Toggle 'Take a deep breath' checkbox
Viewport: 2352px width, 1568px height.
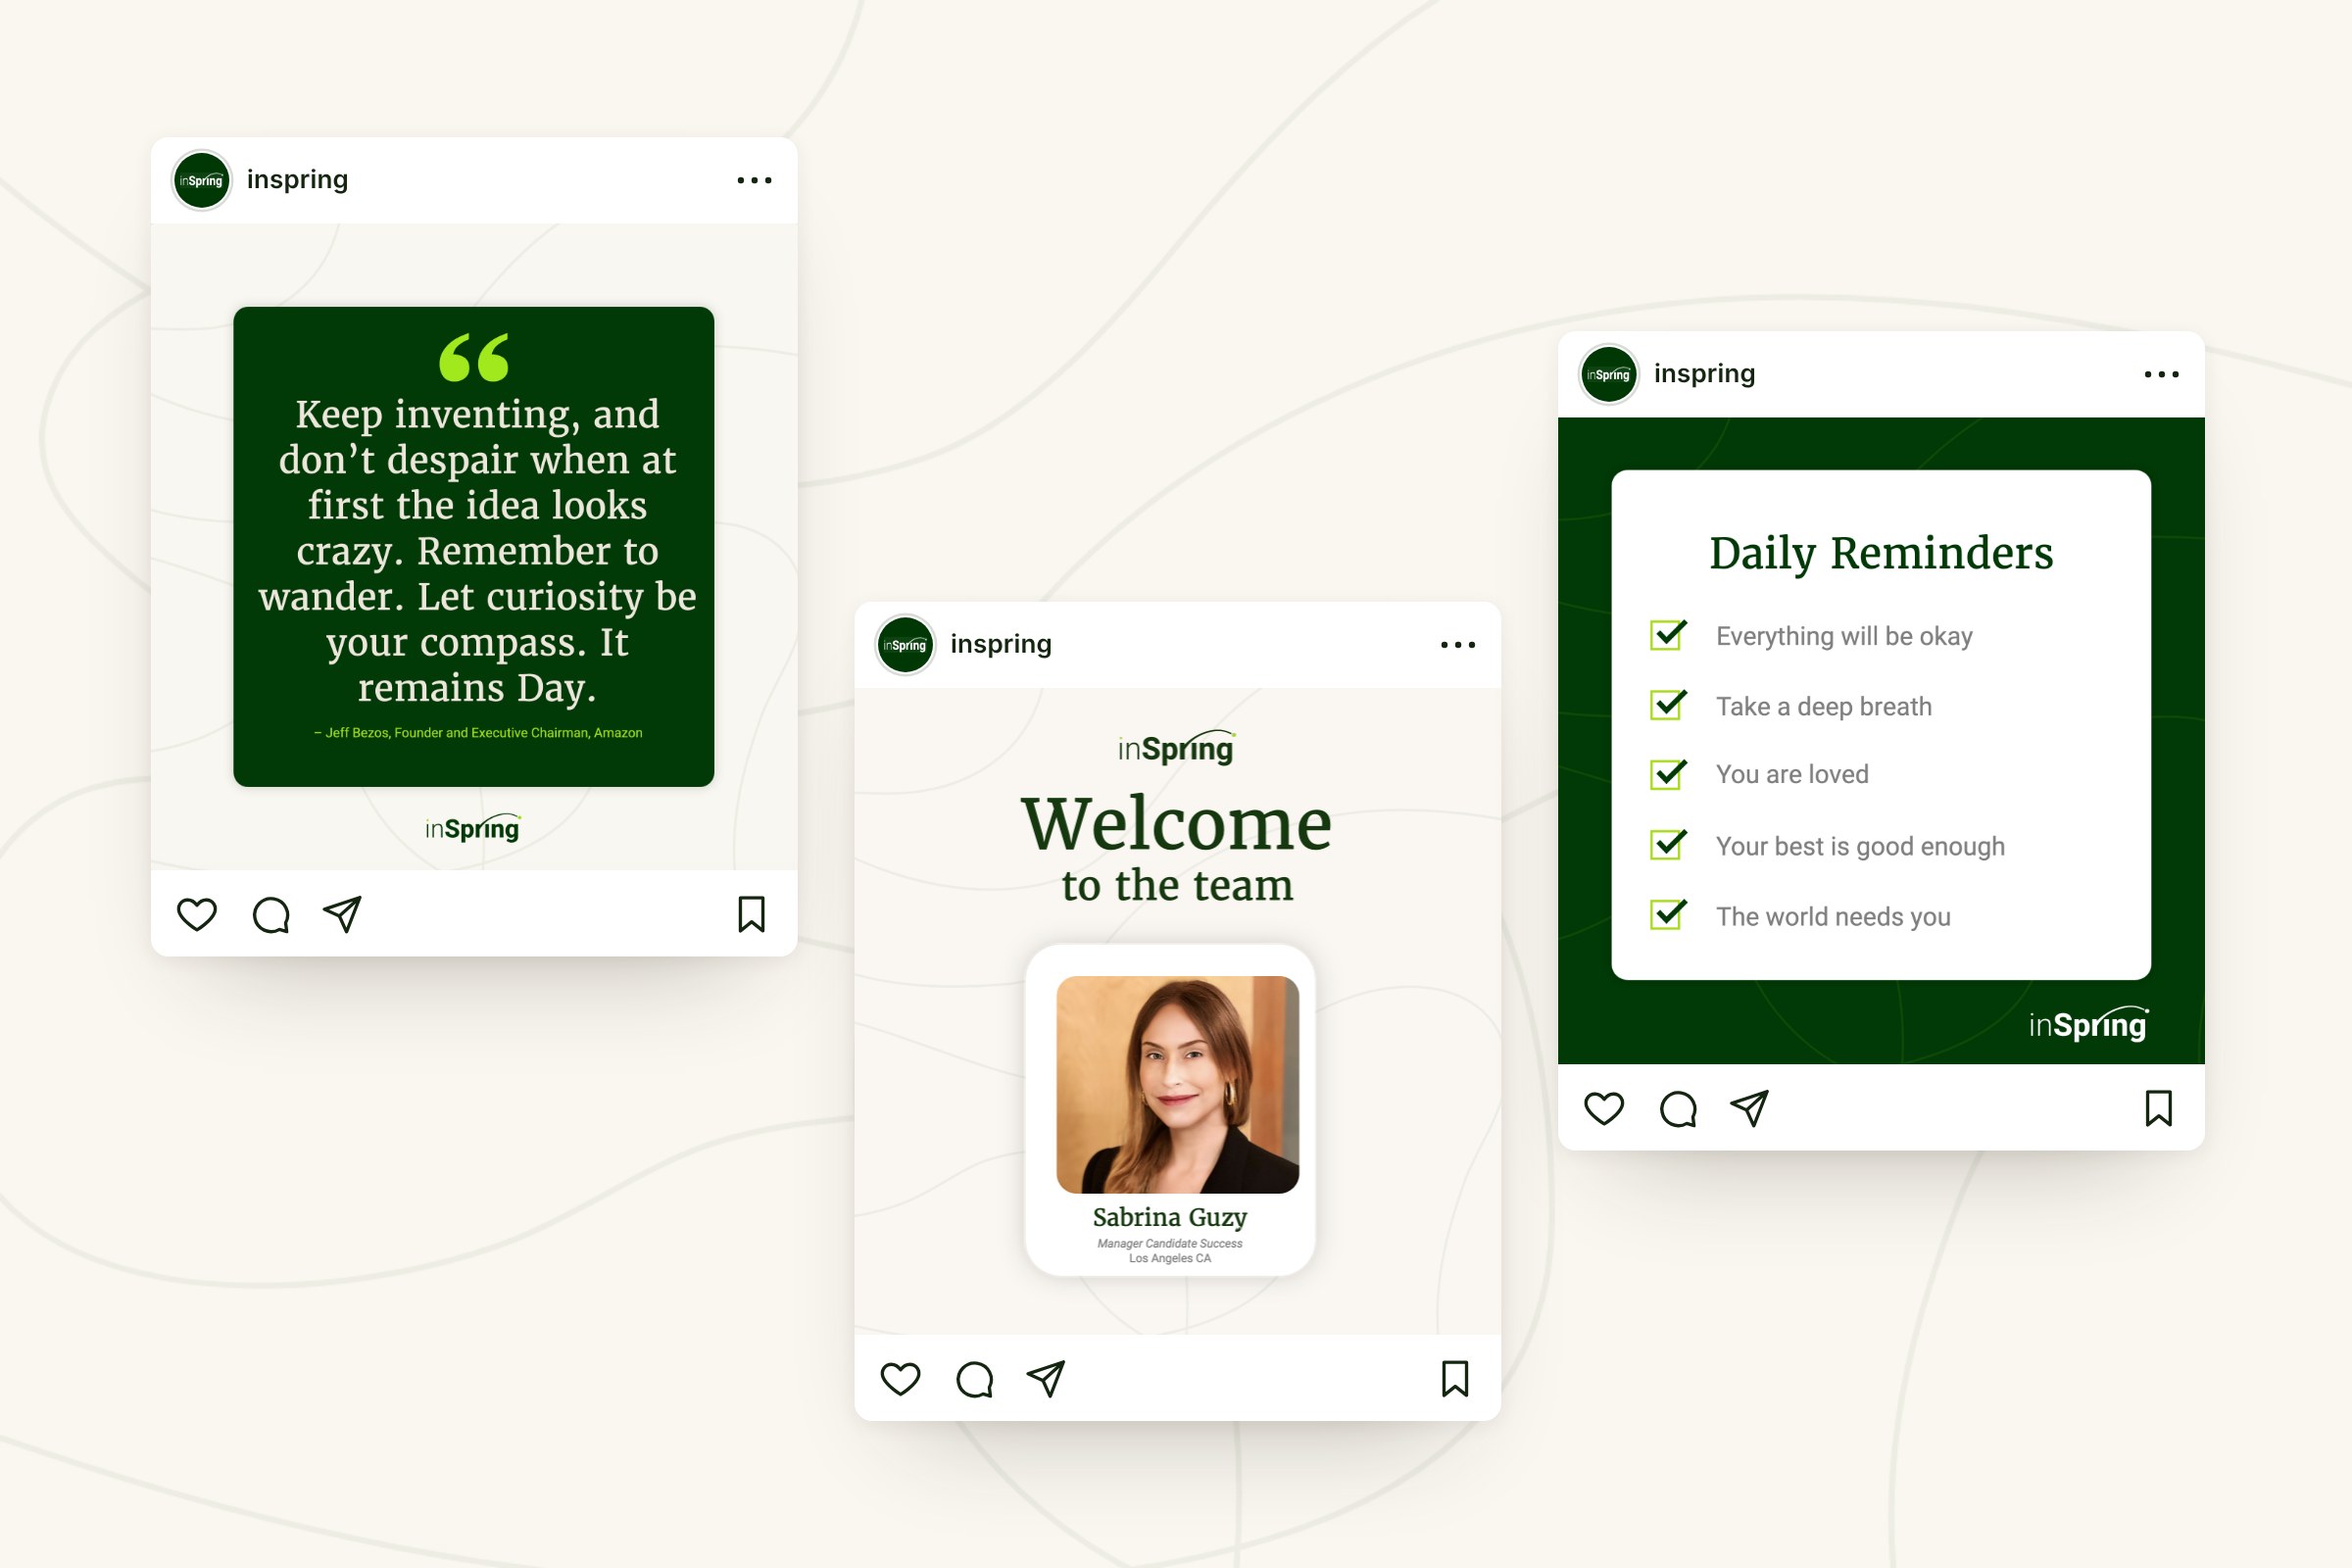(x=1668, y=704)
